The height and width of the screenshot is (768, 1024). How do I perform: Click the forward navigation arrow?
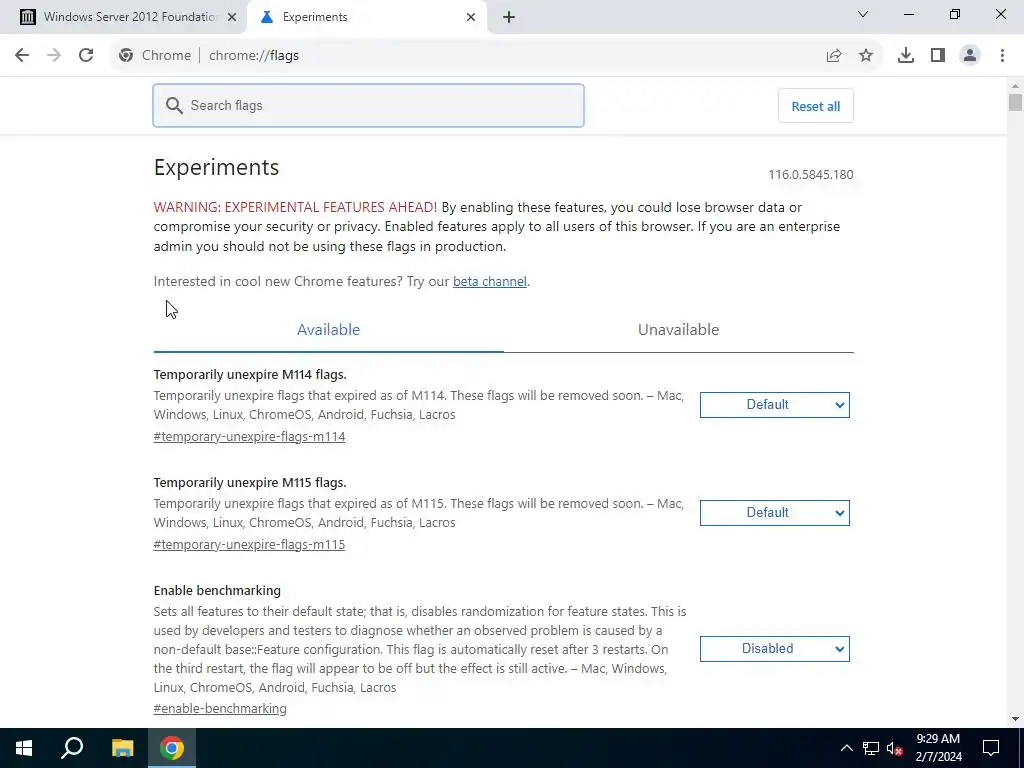(54, 56)
